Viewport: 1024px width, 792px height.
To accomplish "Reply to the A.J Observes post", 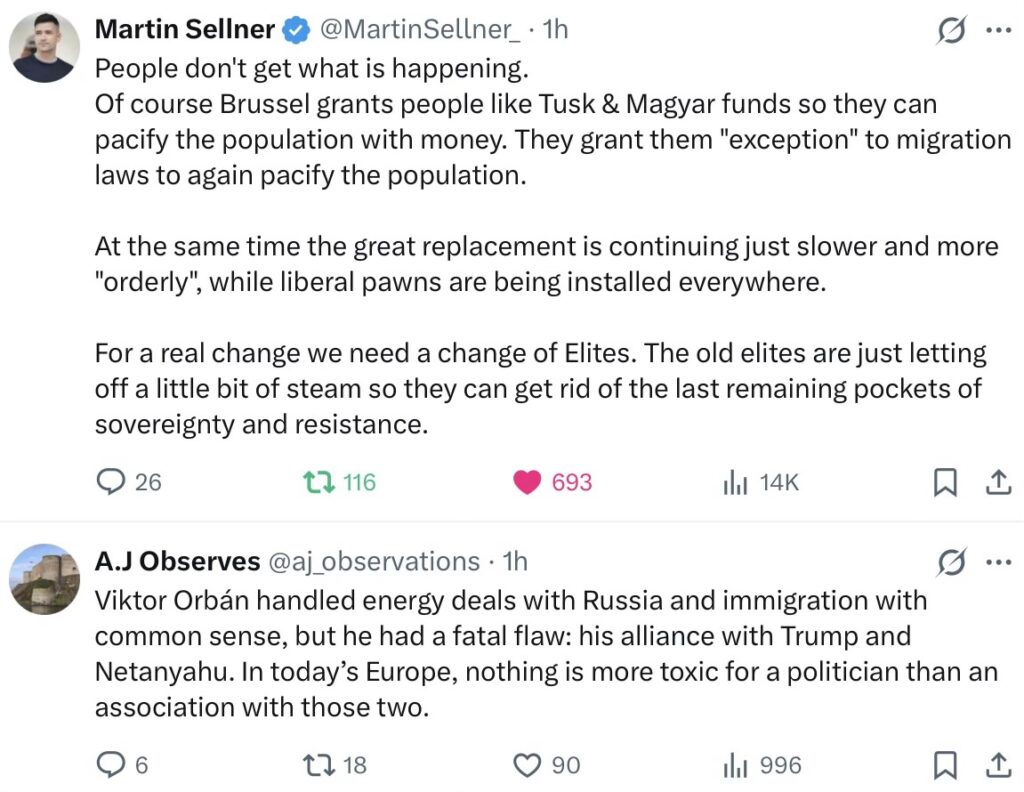I will (x=109, y=765).
